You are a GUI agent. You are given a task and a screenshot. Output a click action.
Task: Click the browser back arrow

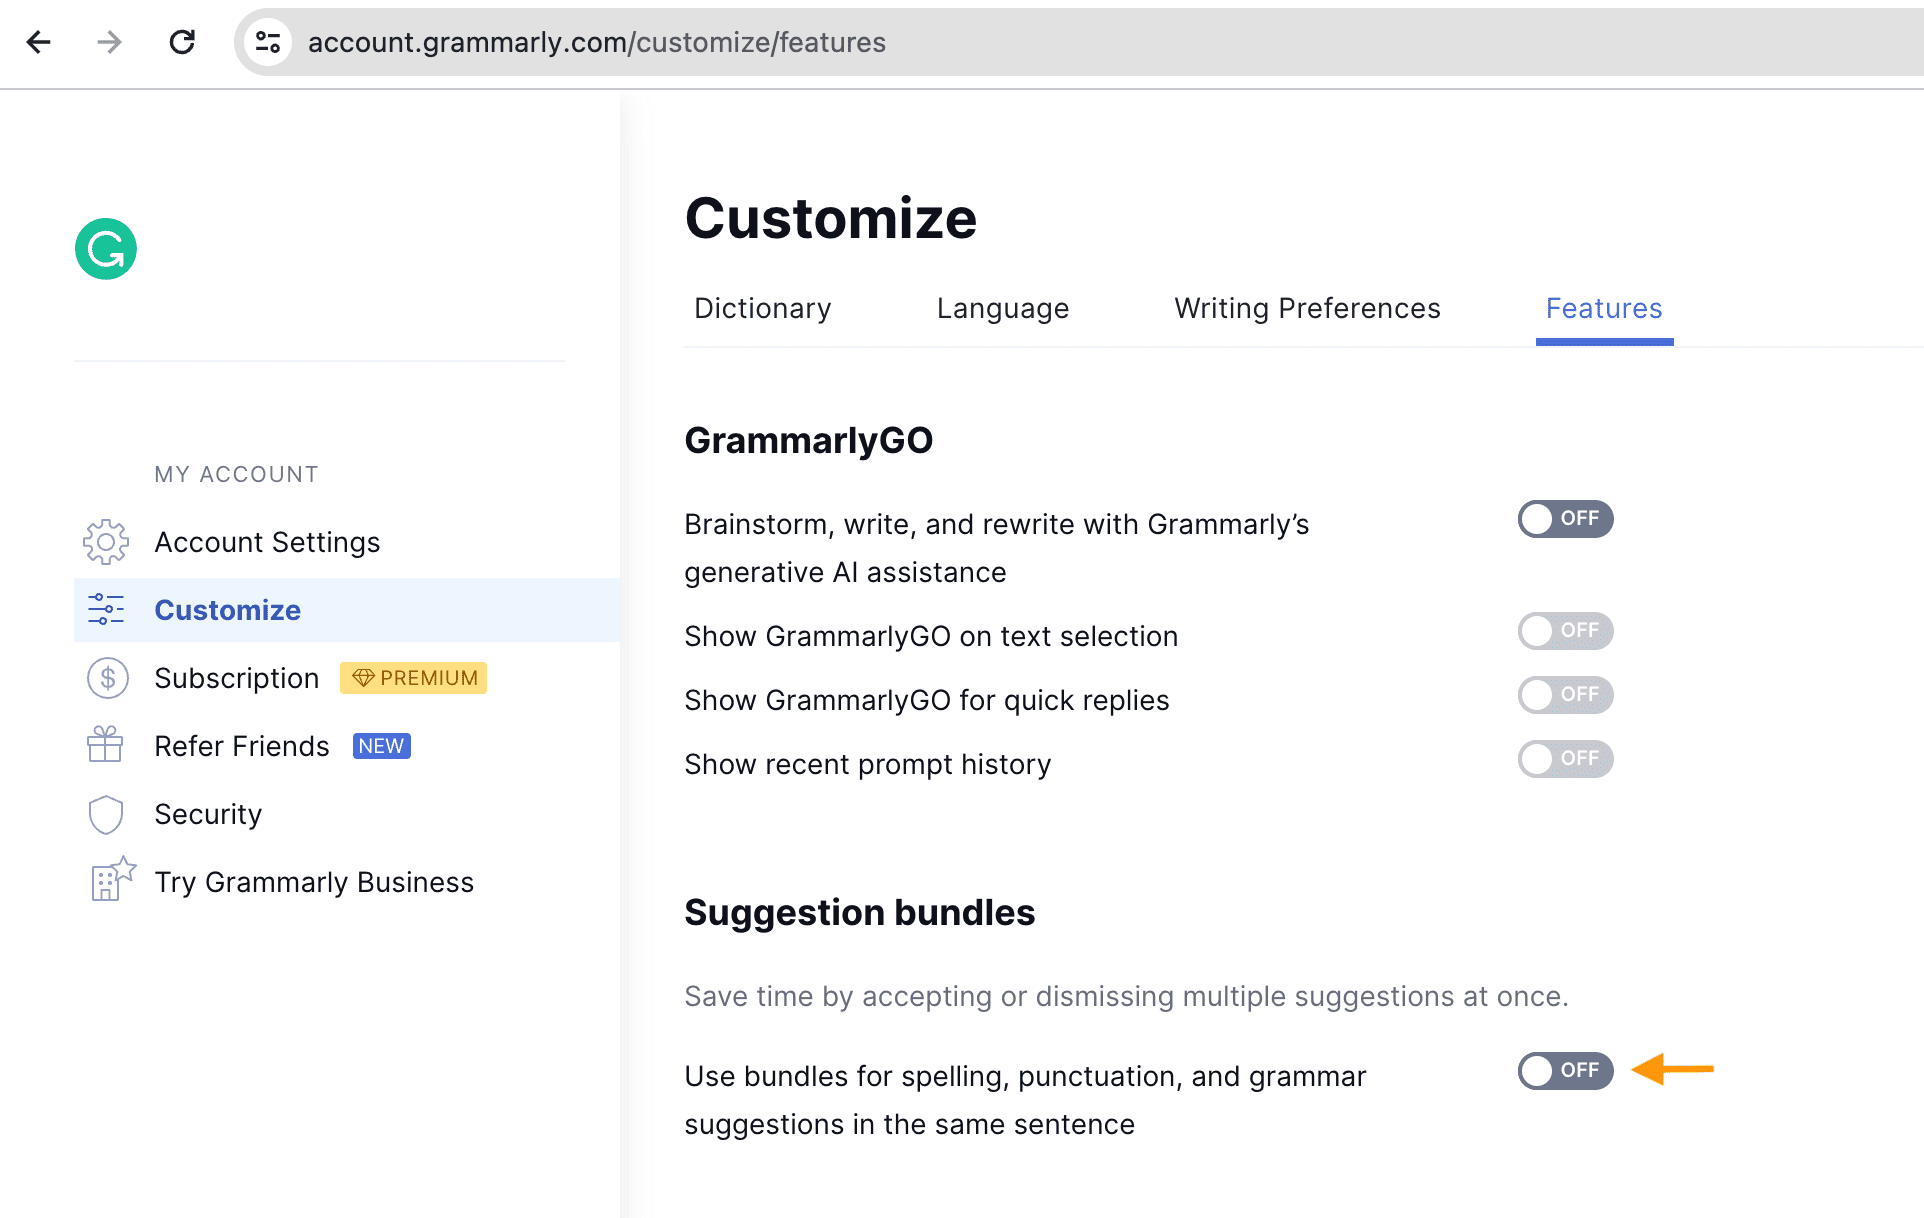pos(39,42)
